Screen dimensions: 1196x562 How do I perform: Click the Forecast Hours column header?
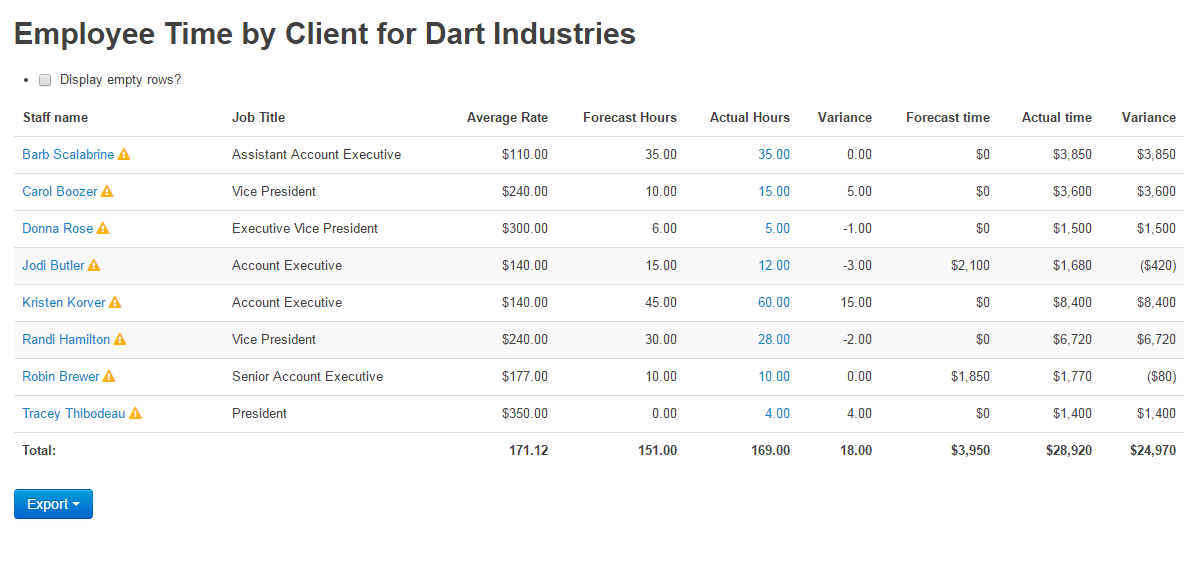click(630, 117)
